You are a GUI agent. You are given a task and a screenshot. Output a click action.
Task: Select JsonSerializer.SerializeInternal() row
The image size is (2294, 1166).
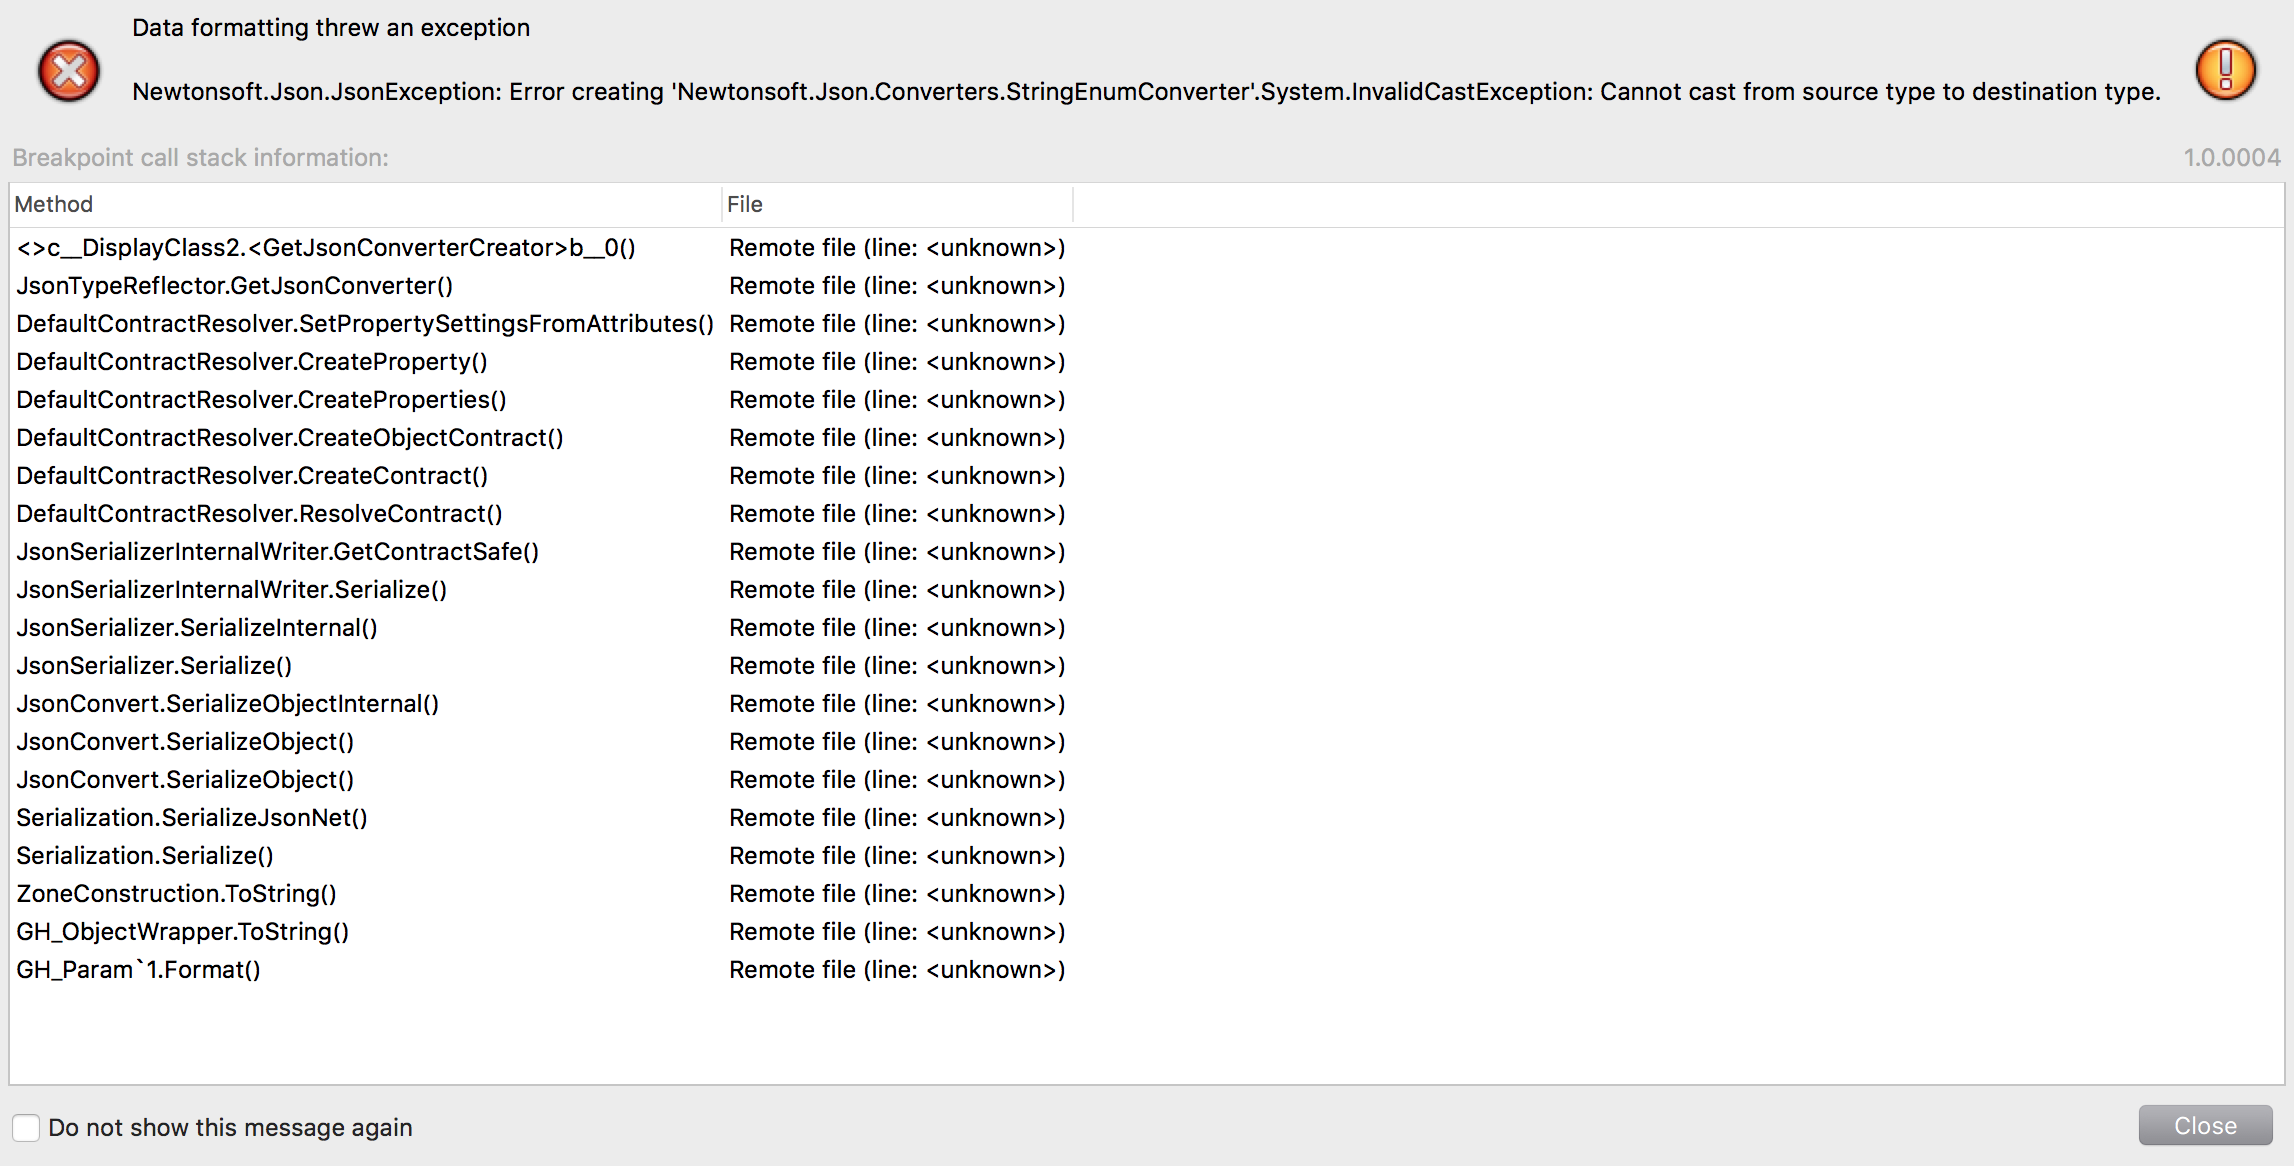point(197,628)
